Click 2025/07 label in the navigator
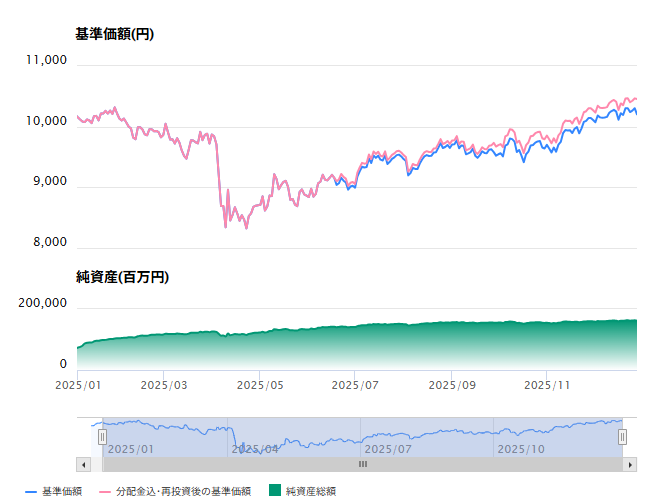The height and width of the screenshot is (503, 658). 389,449
